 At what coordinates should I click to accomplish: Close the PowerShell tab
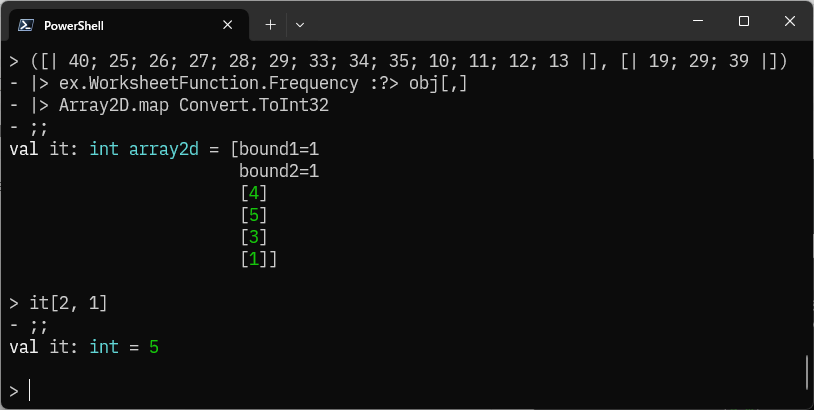tap(227, 25)
